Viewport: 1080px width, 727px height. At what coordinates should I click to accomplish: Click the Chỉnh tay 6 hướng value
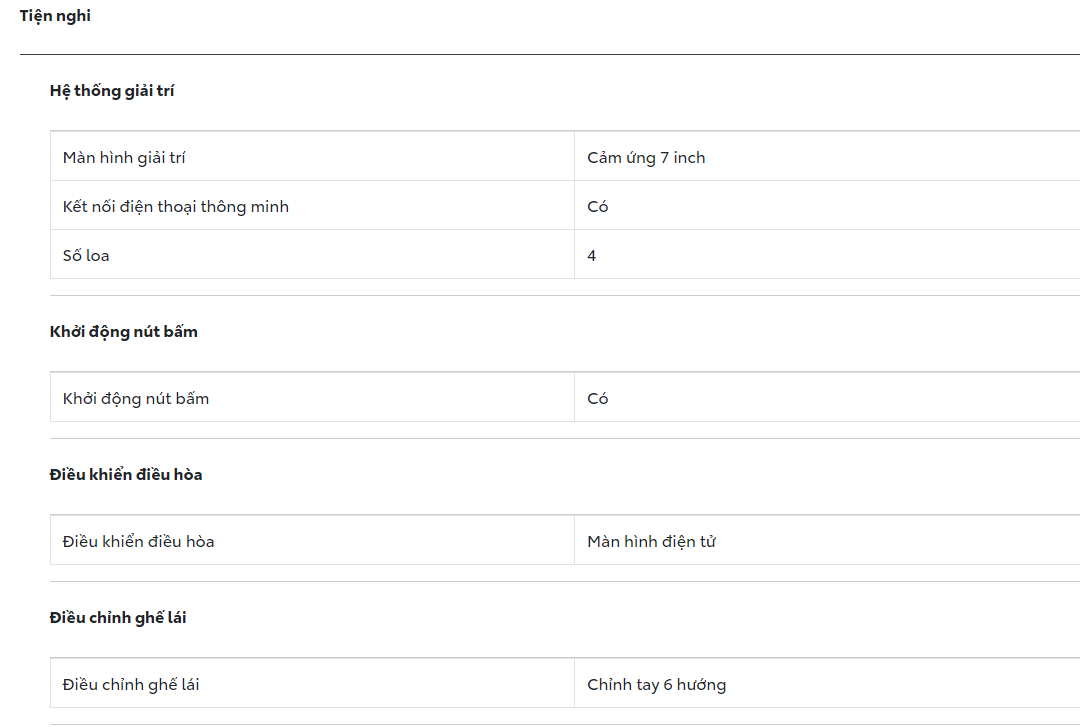[656, 685]
